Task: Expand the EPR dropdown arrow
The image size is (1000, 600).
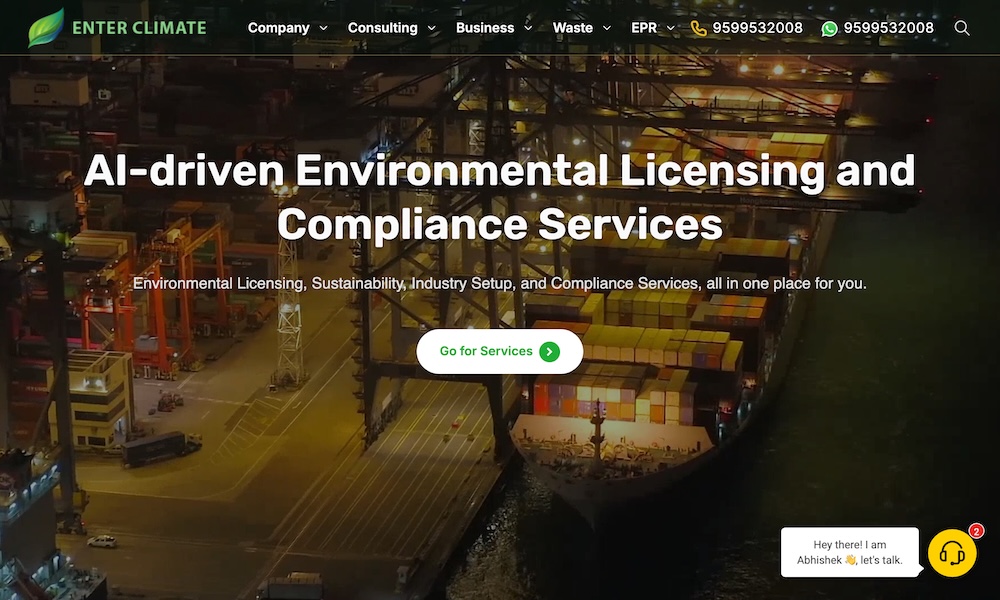Action: coord(670,29)
